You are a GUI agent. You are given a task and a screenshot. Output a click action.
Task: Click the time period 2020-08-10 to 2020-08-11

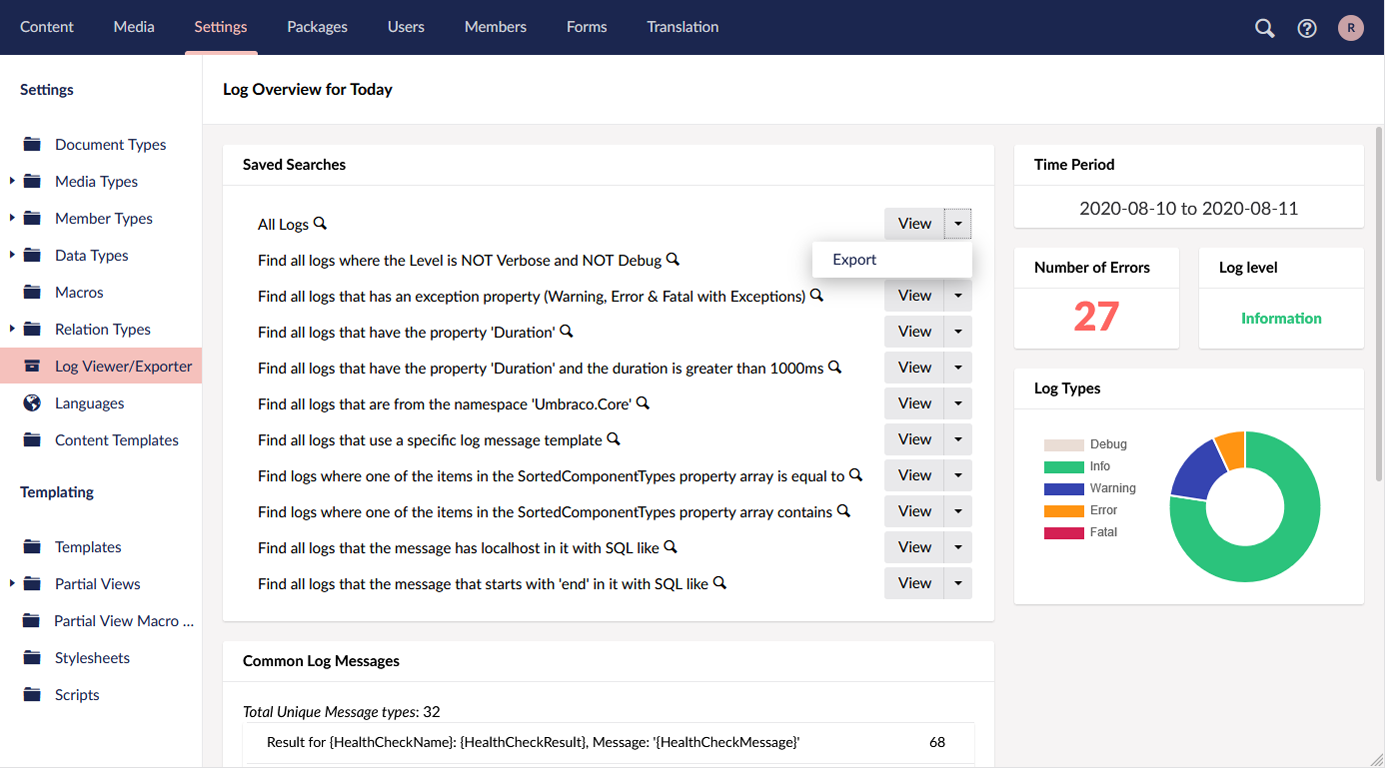(x=1188, y=208)
